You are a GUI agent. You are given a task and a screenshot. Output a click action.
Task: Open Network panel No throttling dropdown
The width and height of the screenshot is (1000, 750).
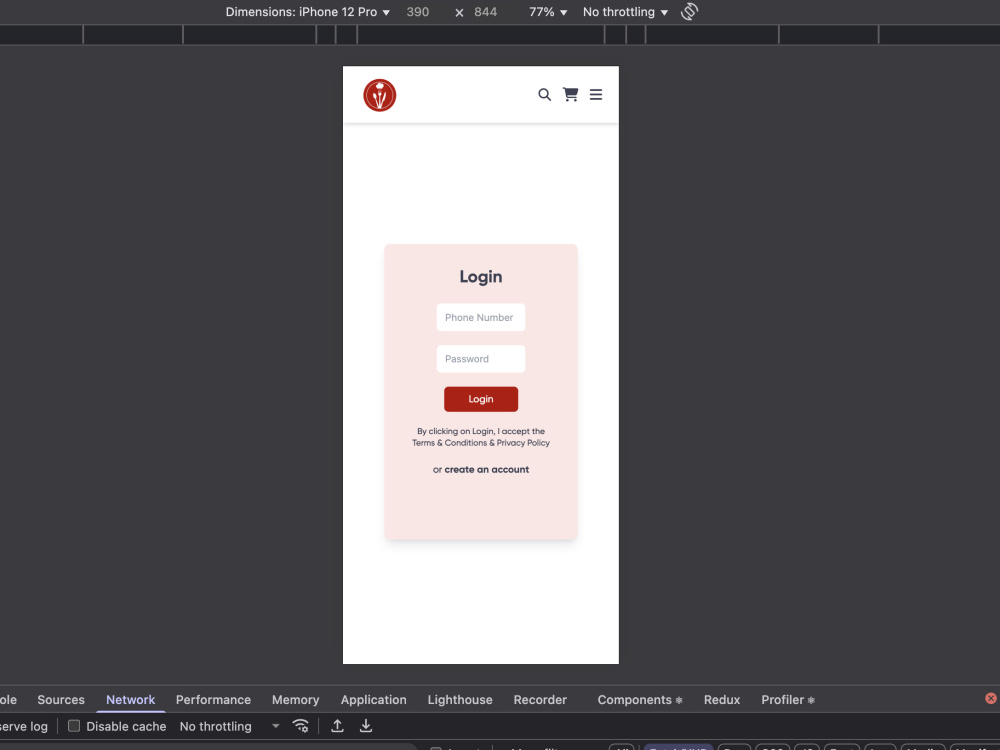coord(230,726)
